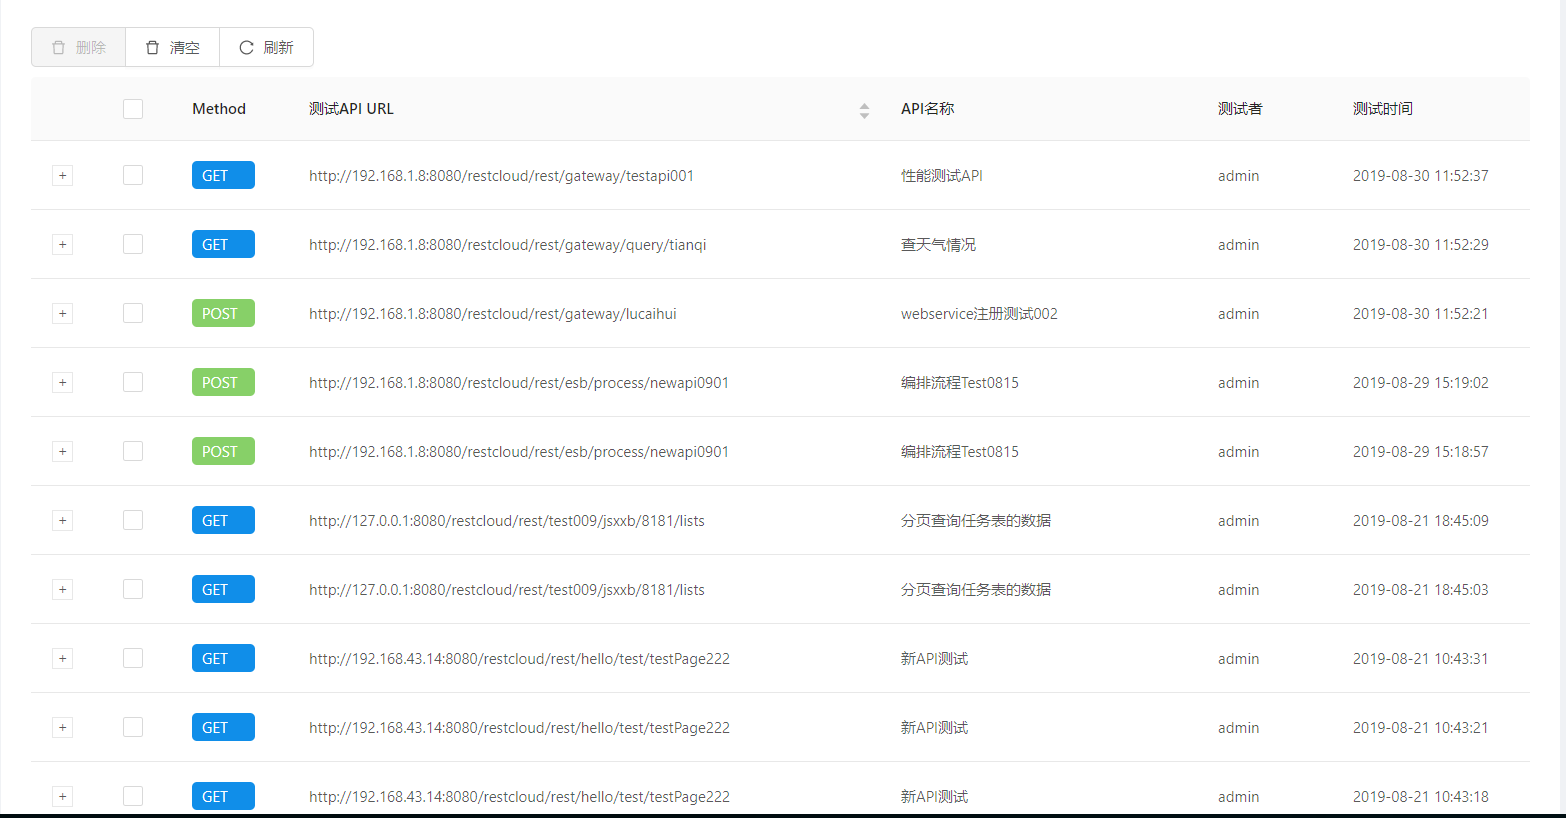Check the box for the 18:45:09 row
Viewport: 1566px width, 818px height.
coord(133,520)
